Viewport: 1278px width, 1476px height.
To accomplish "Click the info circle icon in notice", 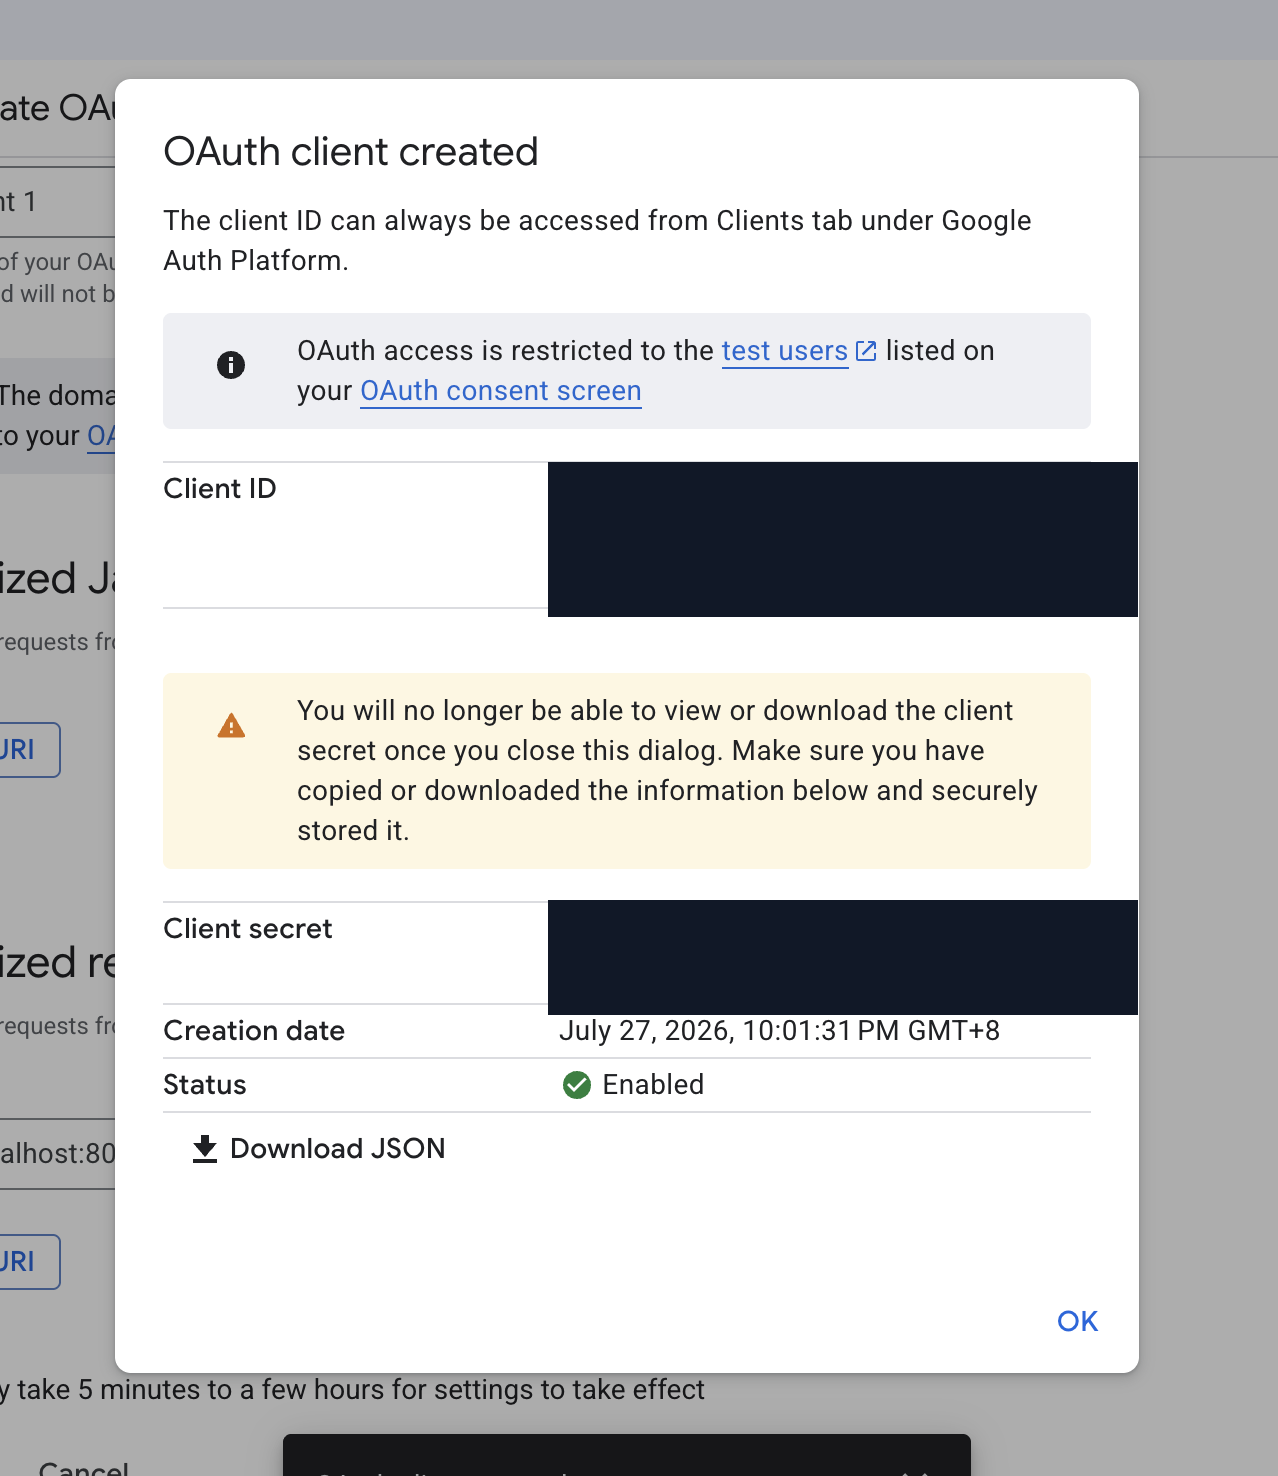I will (x=231, y=365).
